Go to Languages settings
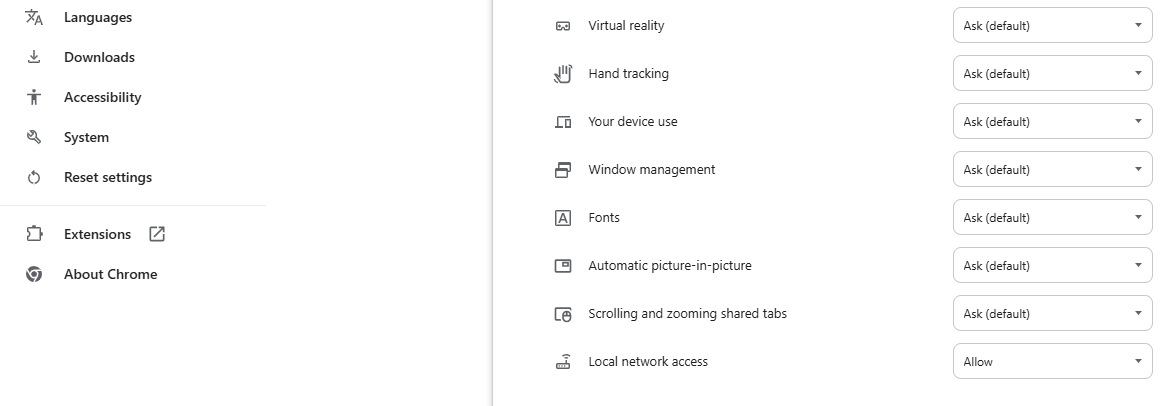 click(98, 18)
